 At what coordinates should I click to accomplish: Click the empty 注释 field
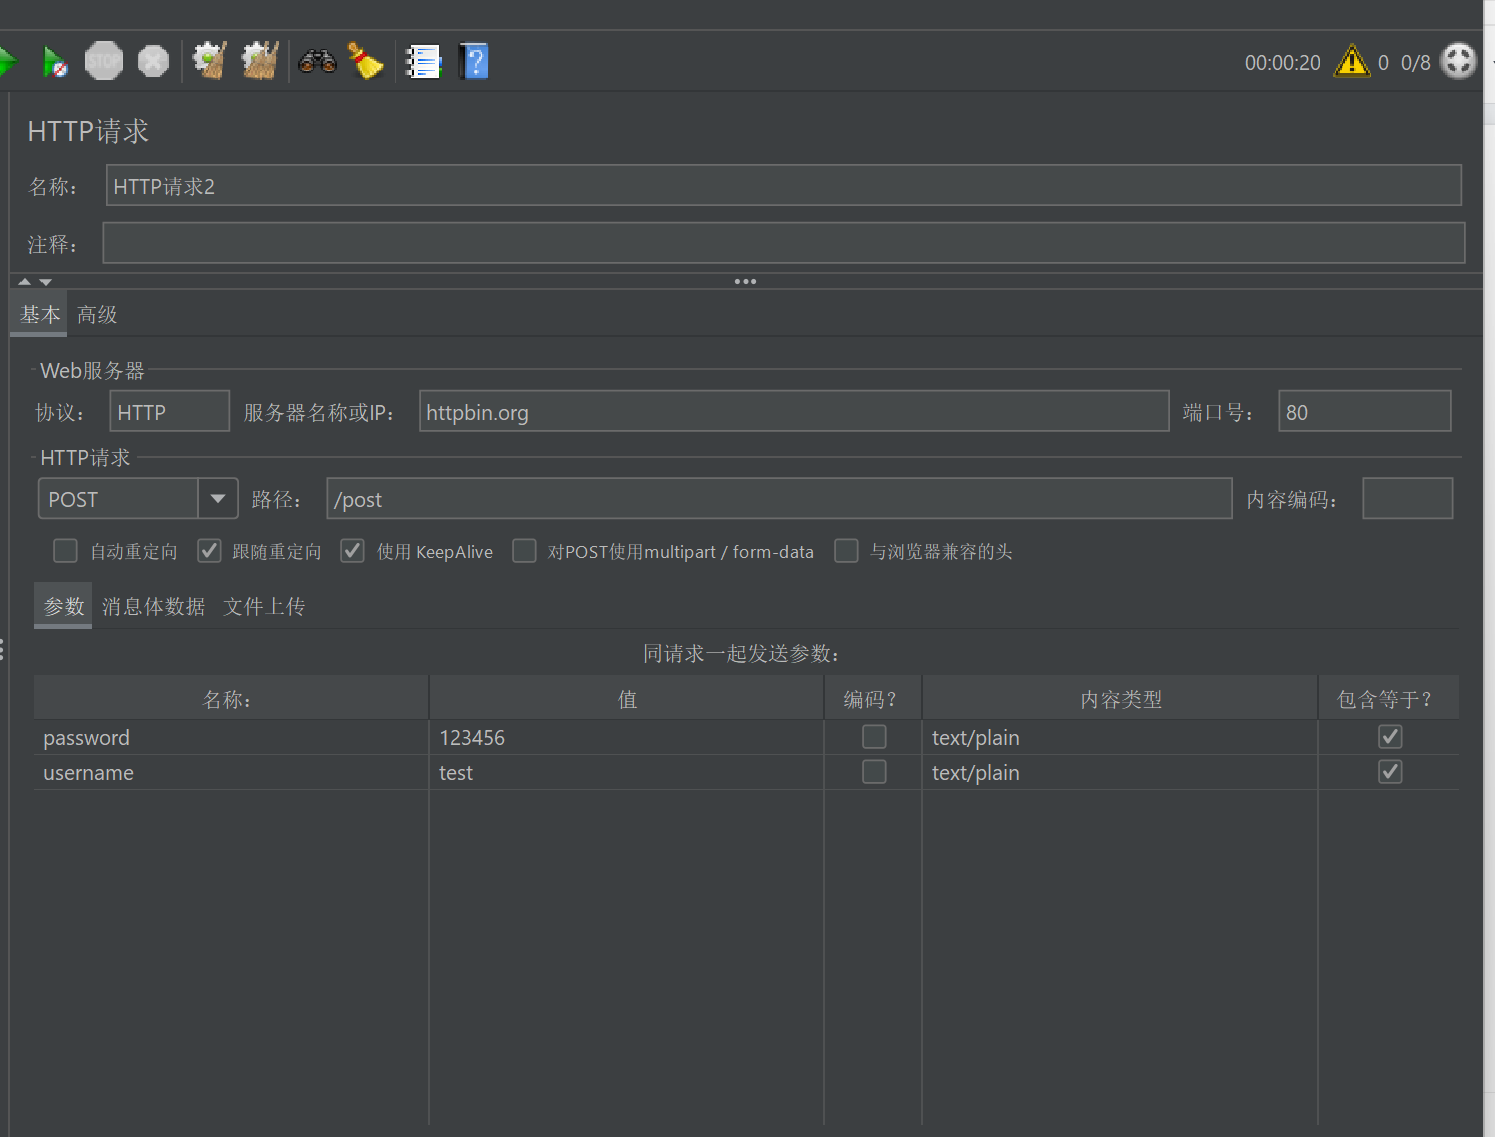[x=784, y=244]
